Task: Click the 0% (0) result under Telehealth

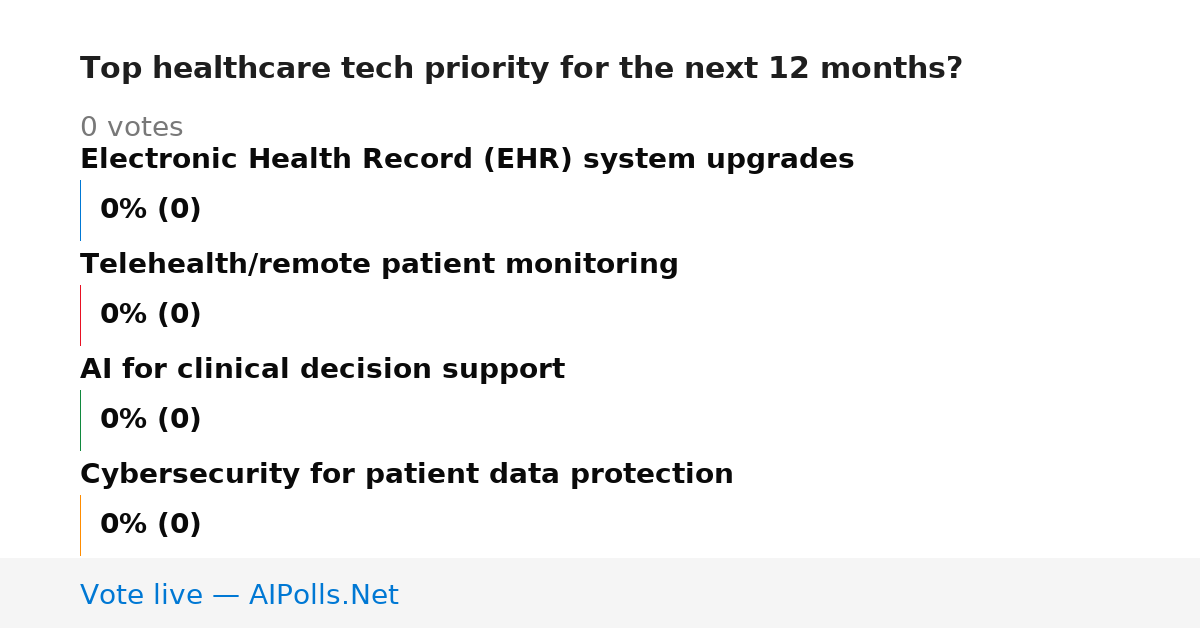Action: 151,315
